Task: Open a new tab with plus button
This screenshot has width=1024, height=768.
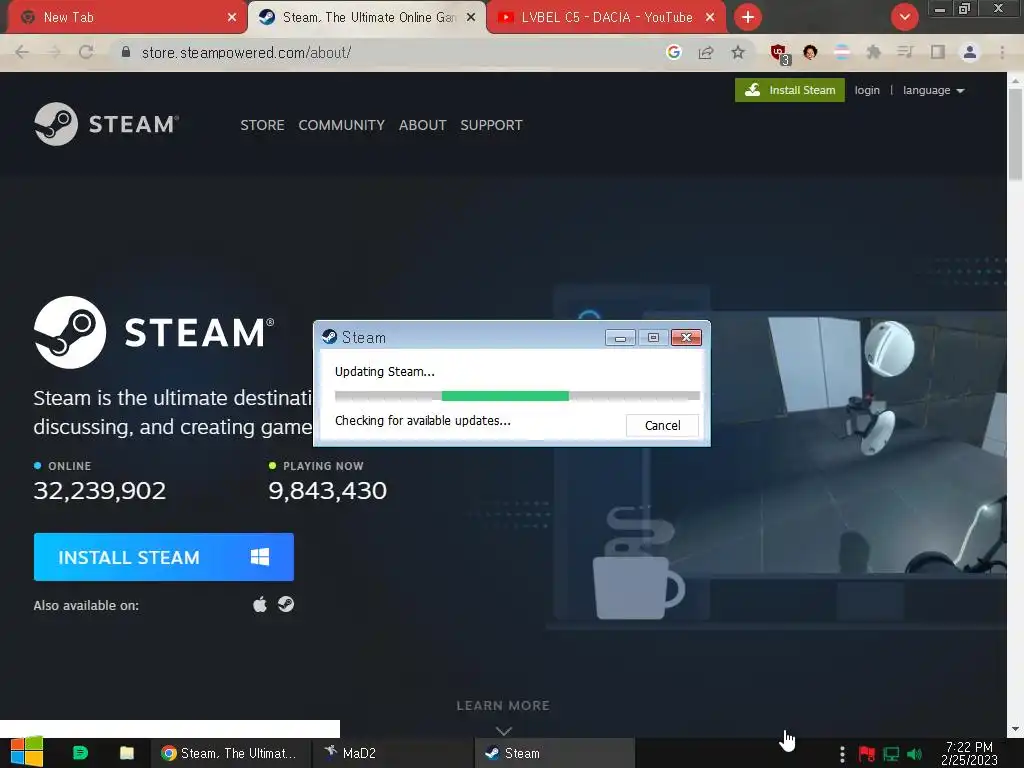Action: tap(748, 17)
